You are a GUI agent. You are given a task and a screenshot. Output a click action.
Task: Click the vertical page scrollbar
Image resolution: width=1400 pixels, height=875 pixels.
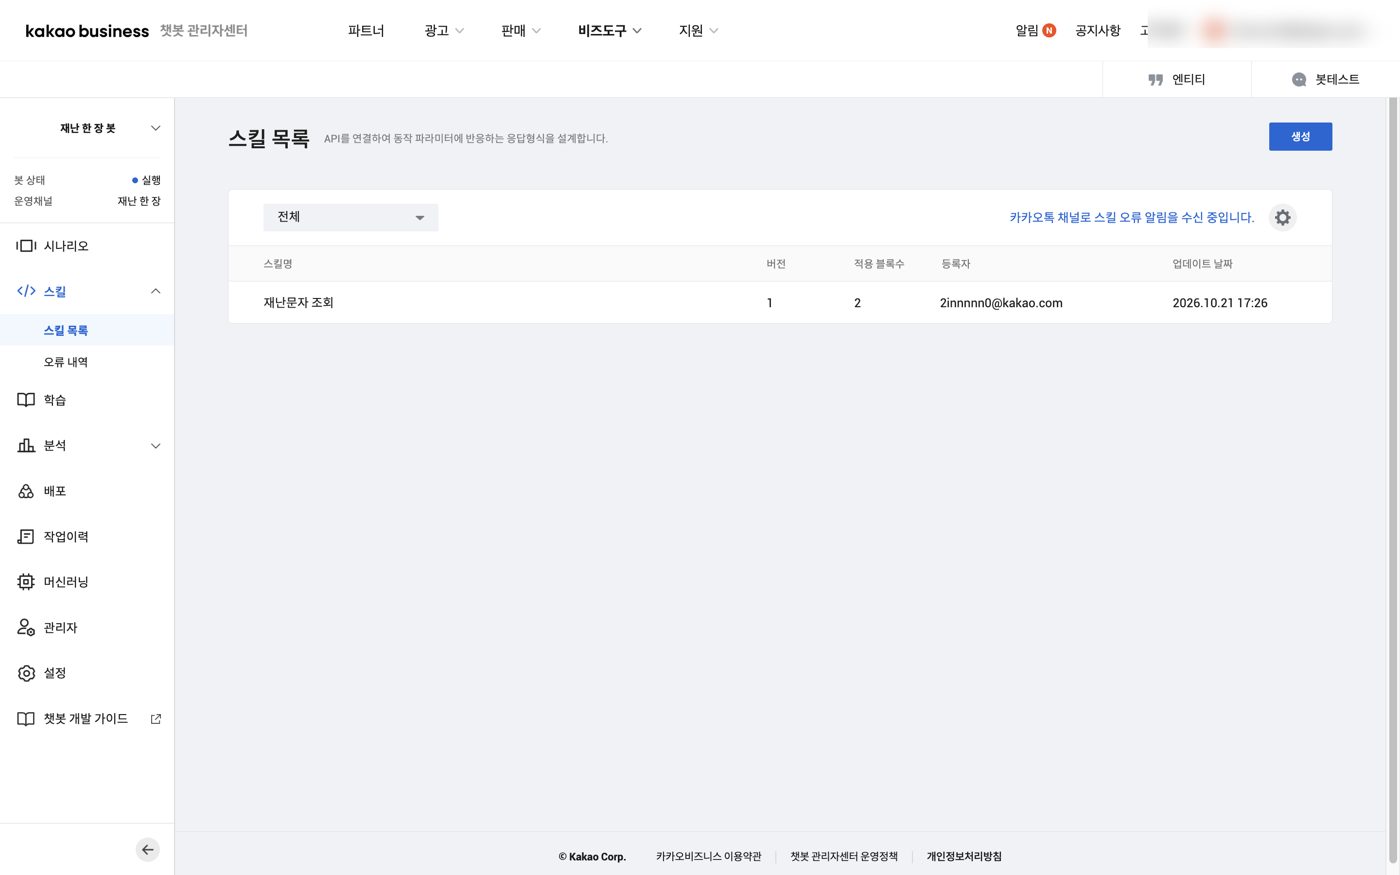(1393, 480)
